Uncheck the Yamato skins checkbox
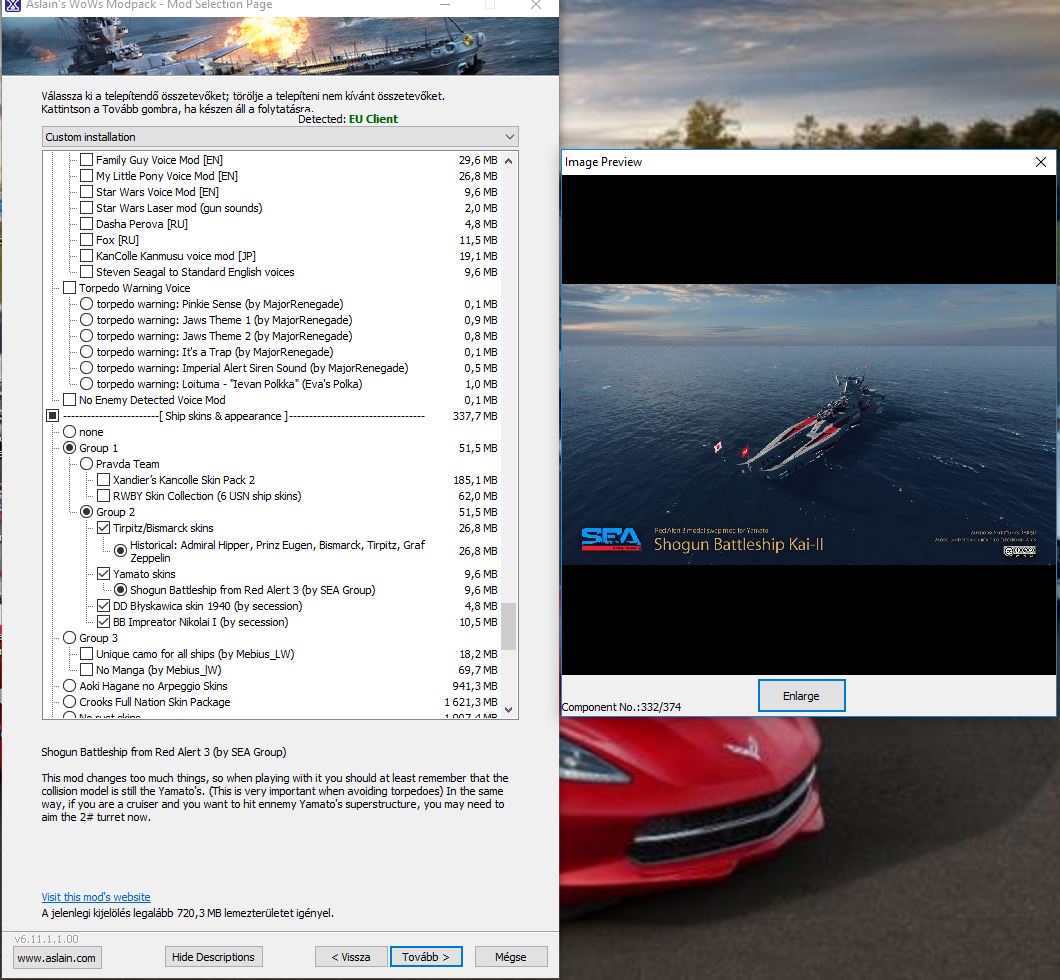This screenshot has width=1060, height=980. point(103,574)
